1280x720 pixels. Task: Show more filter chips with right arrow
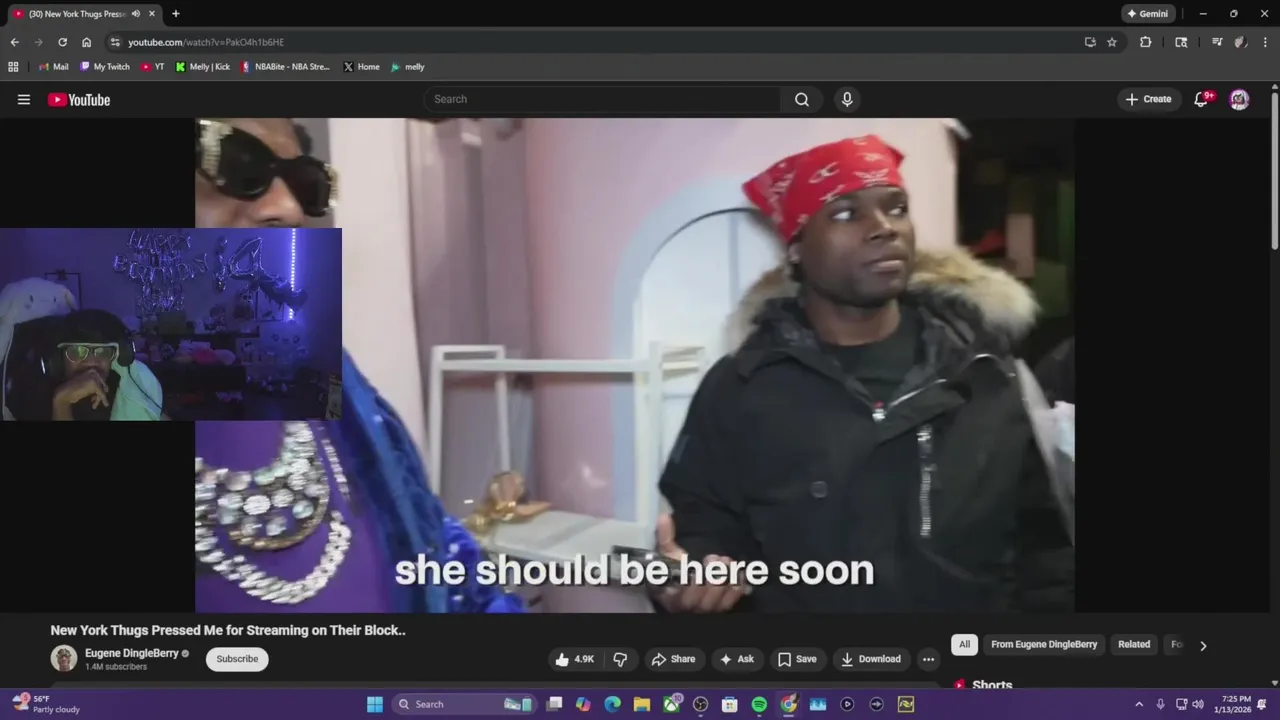1203,646
